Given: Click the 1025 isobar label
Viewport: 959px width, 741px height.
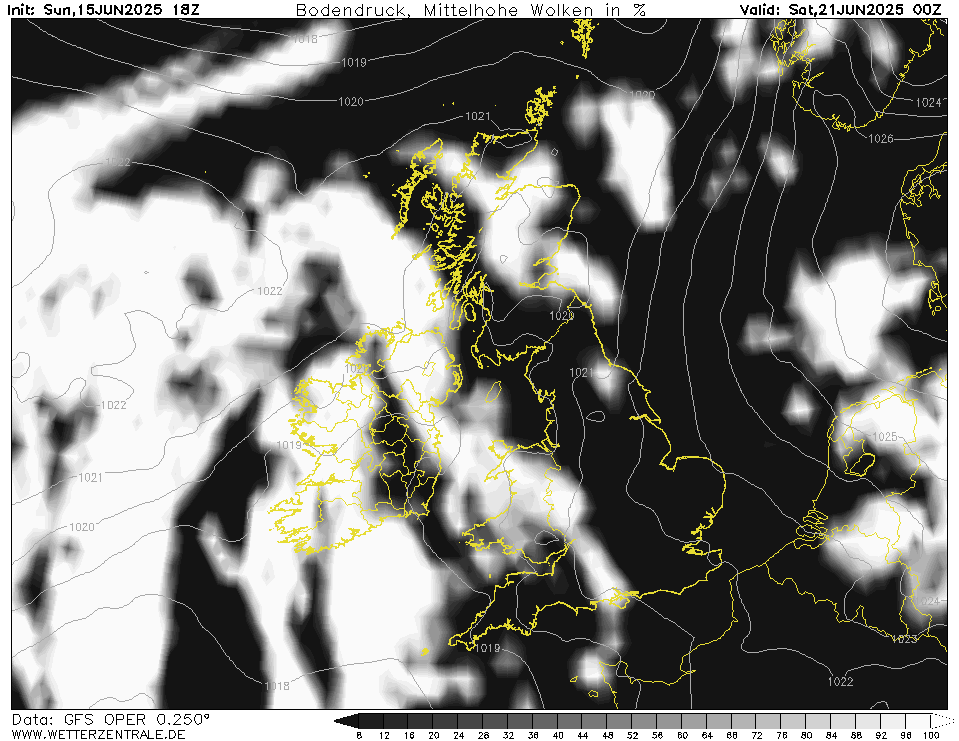Looking at the screenshot, I should pyautogui.click(x=884, y=437).
